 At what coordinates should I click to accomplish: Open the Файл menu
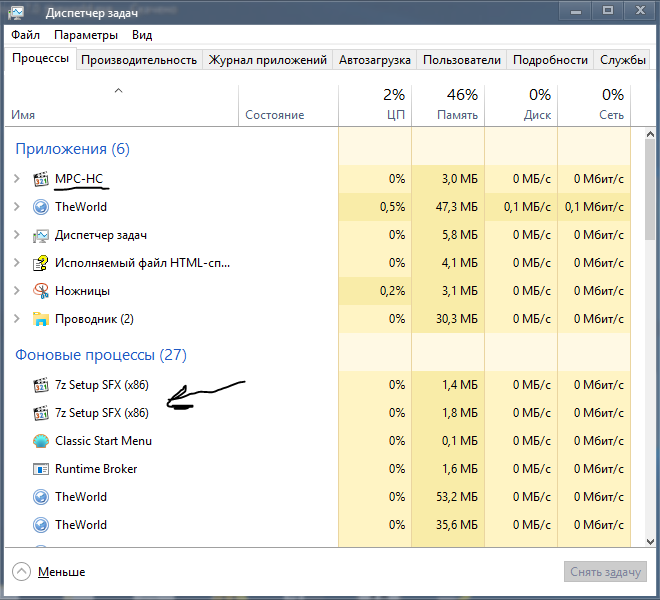tap(26, 34)
